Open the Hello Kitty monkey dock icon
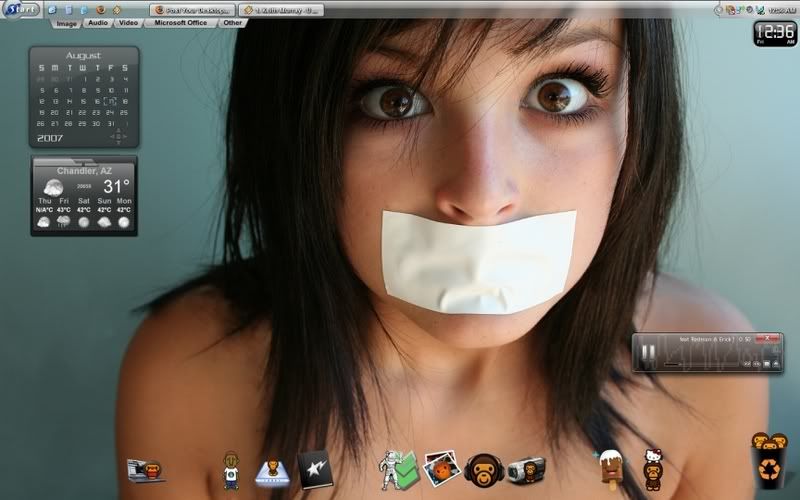Viewport: 800px width, 500px height. (653, 469)
